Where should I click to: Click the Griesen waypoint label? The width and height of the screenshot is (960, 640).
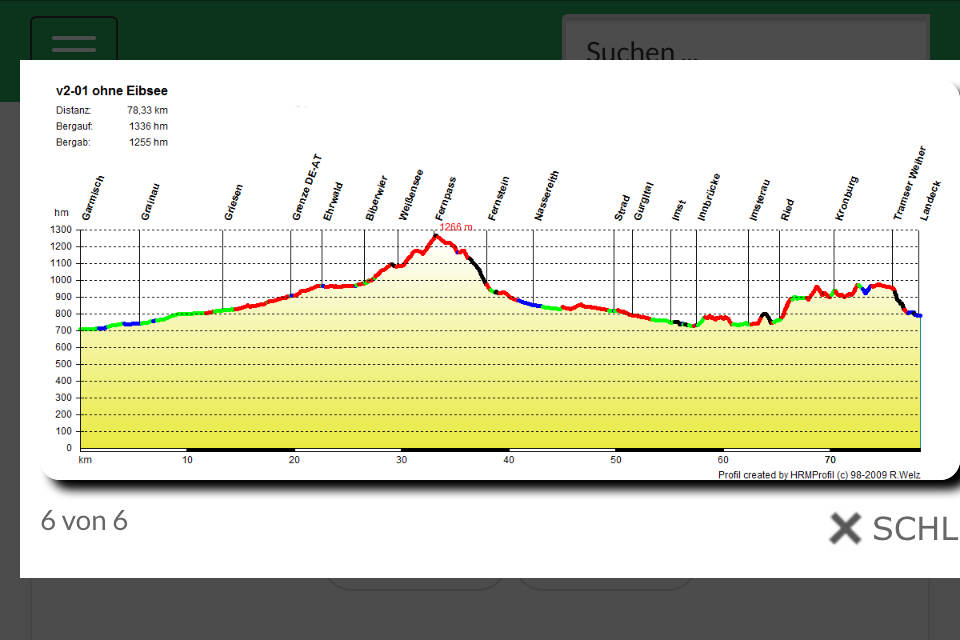(x=233, y=202)
